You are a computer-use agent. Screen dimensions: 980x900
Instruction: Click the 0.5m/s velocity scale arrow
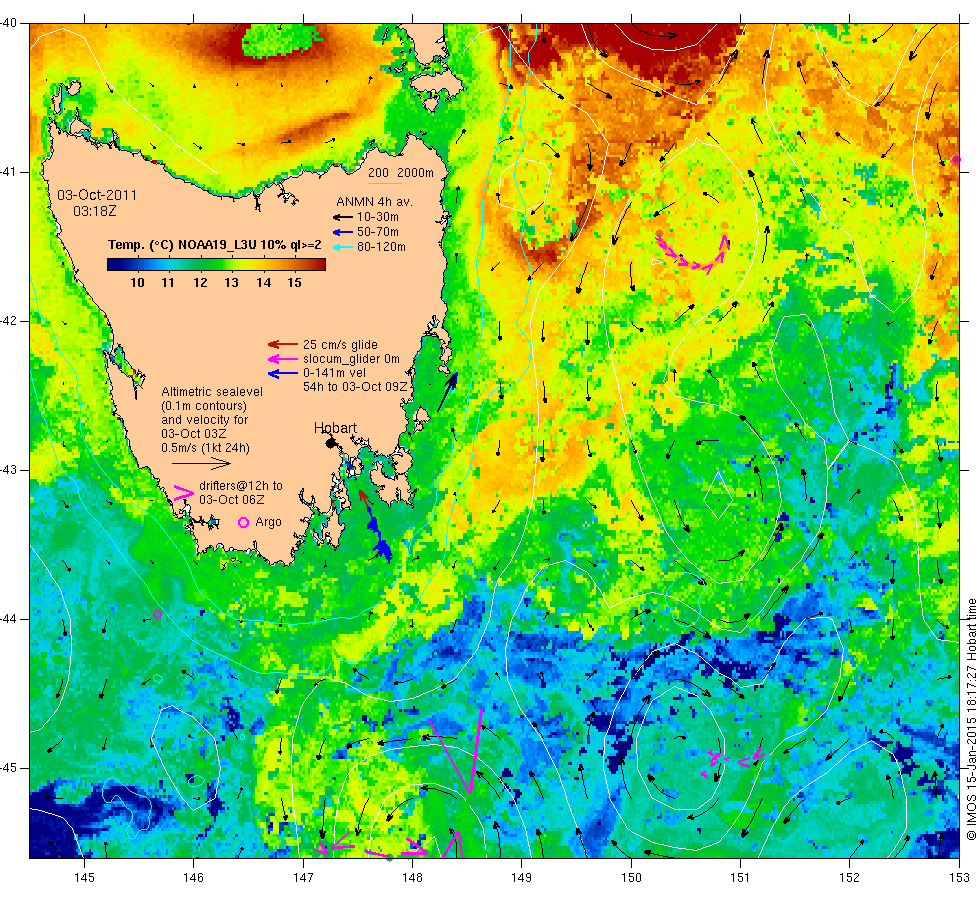(x=201, y=463)
